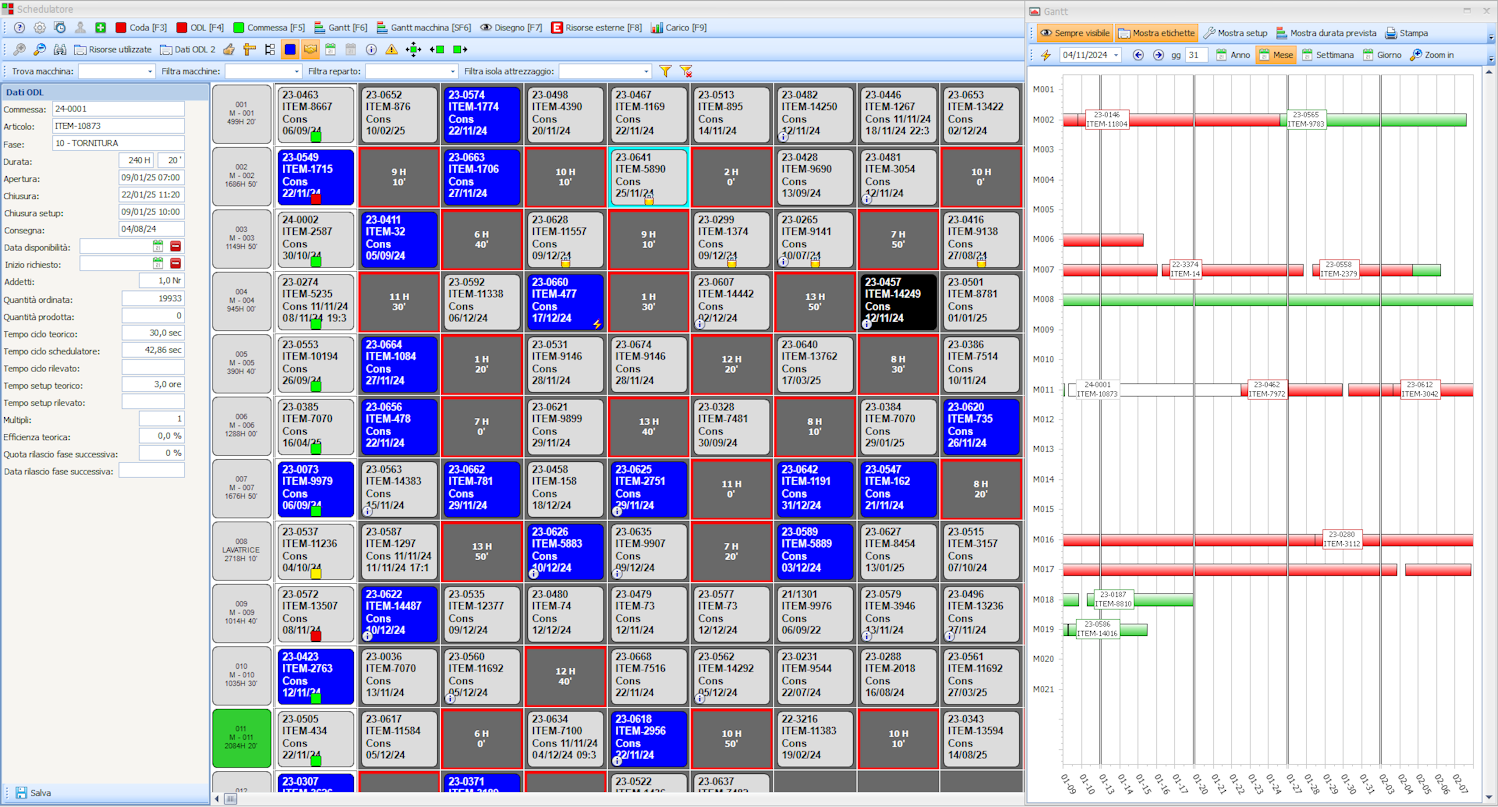Open Risorse esterne [F8]
Viewport: 1498px width, 807px height.
pyautogui.click(x=597, y=28)
